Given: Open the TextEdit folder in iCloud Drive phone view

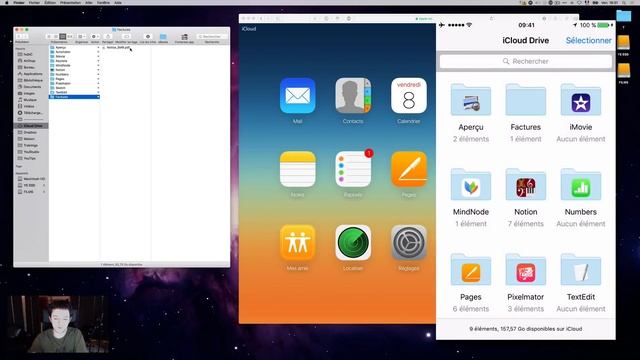Looking at the screenshot, I should coord(581,270).
